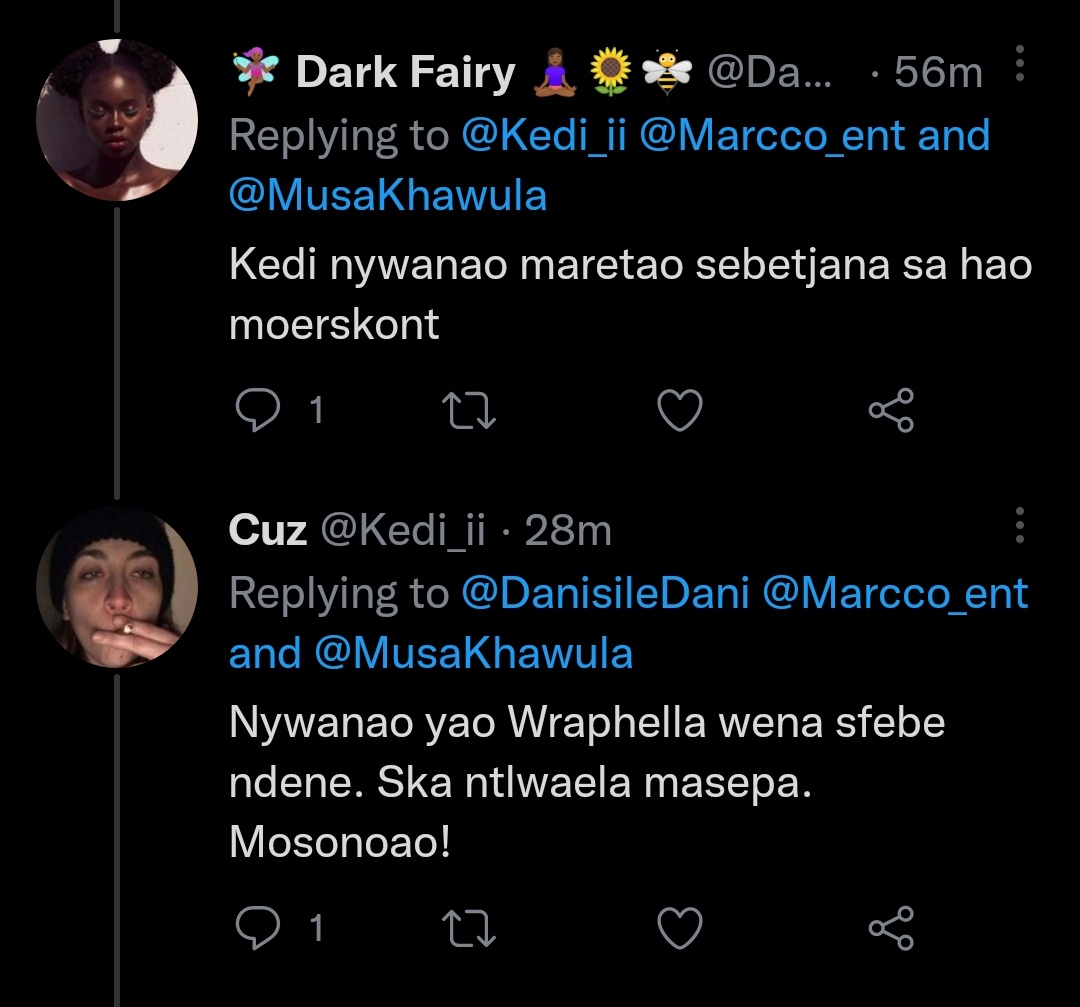Open the @DanisileDani mention link
The width and height of the screenshot is (1080, 1007).
pos(605,593)
